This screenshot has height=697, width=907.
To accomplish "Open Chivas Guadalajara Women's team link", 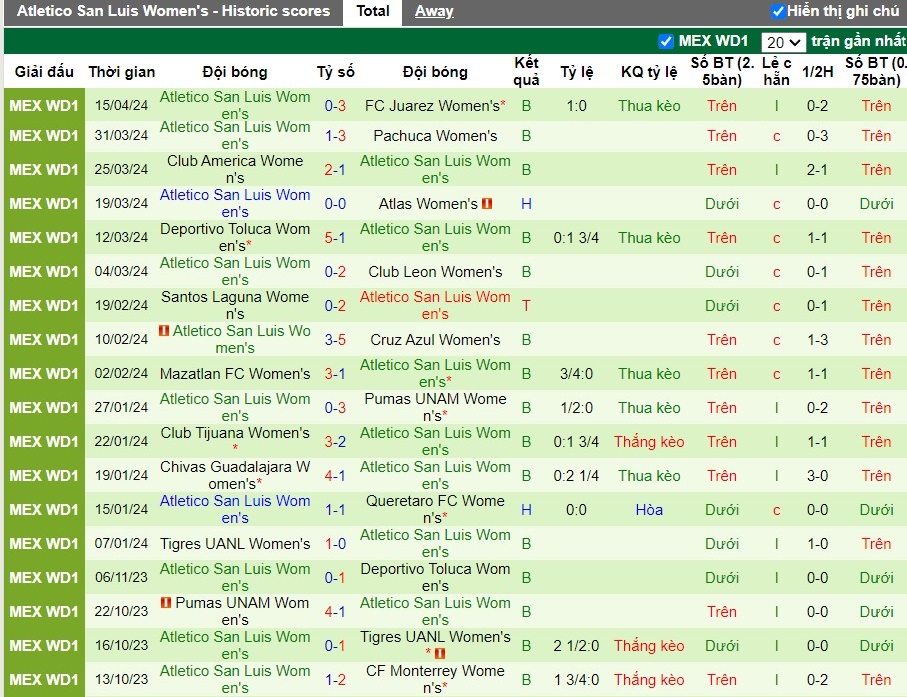I will (235, 475).
